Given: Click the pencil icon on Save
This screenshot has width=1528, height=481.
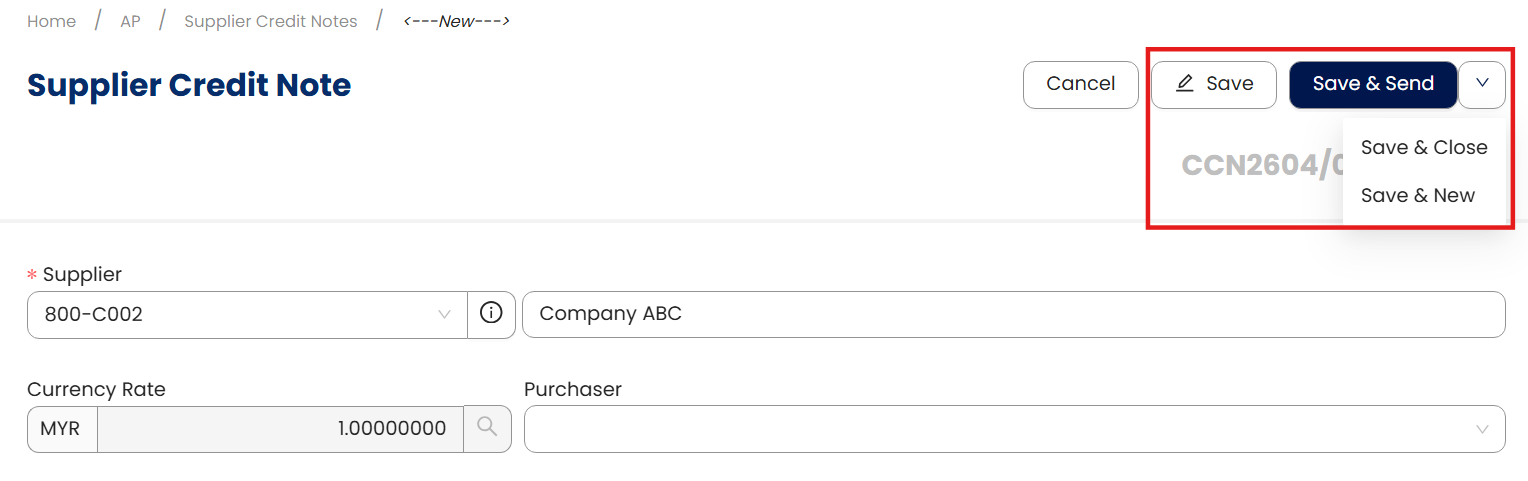Looking at the screenshot, I should (x=1185, y=84).
